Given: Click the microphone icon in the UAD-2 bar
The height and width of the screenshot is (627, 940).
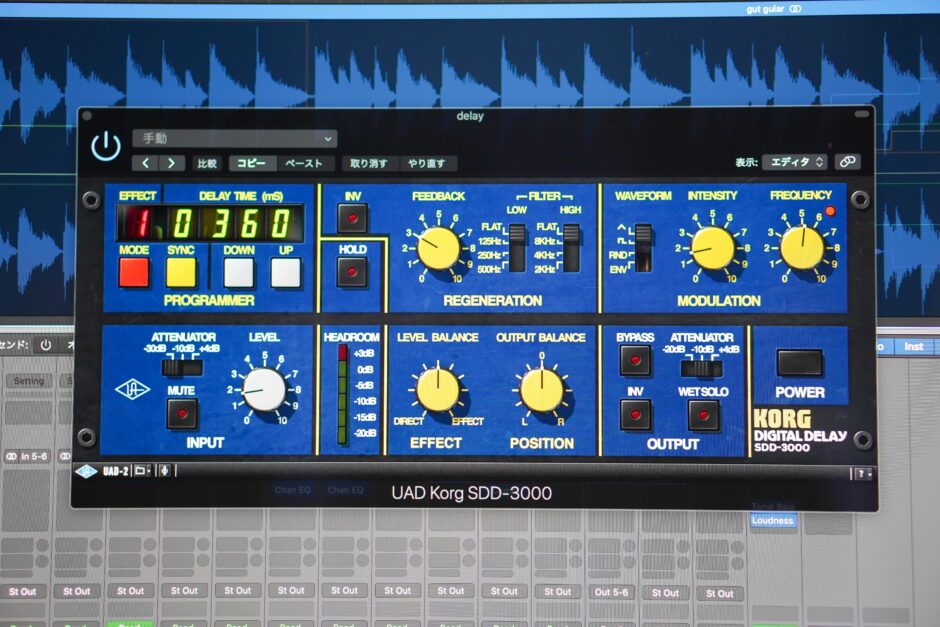Looking at the screenshot, I should pos(166,470).
